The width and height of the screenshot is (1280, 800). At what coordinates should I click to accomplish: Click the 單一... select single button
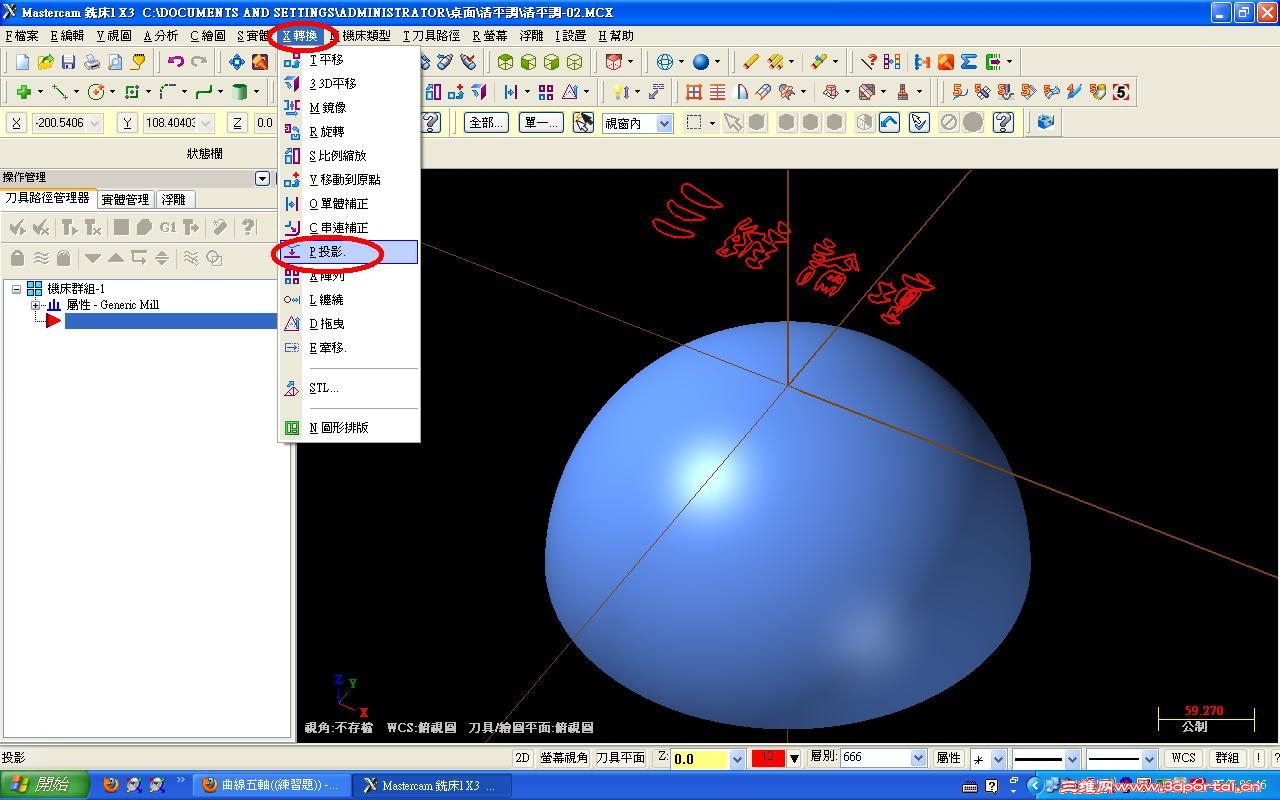(x=541, y=123)
